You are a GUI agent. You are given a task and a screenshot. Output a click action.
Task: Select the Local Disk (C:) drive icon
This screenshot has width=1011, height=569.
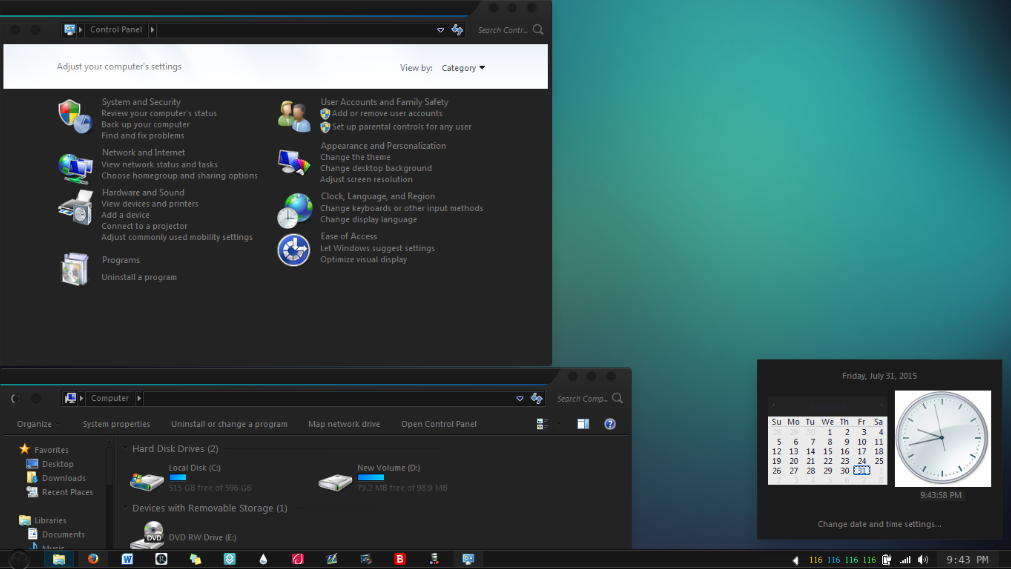(x=147, y=481)
